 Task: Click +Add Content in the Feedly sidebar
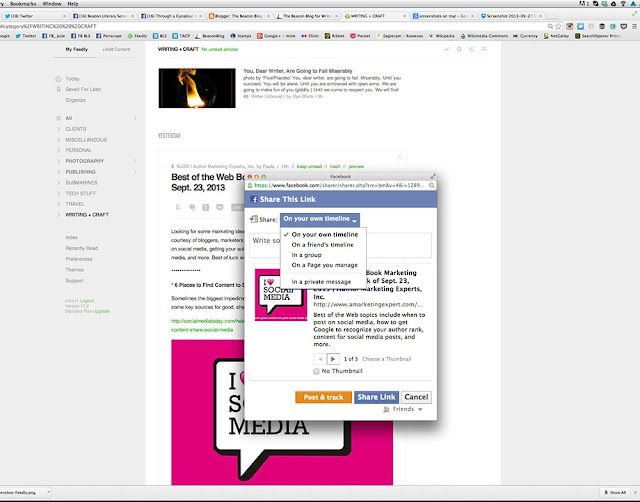[116, 49]
